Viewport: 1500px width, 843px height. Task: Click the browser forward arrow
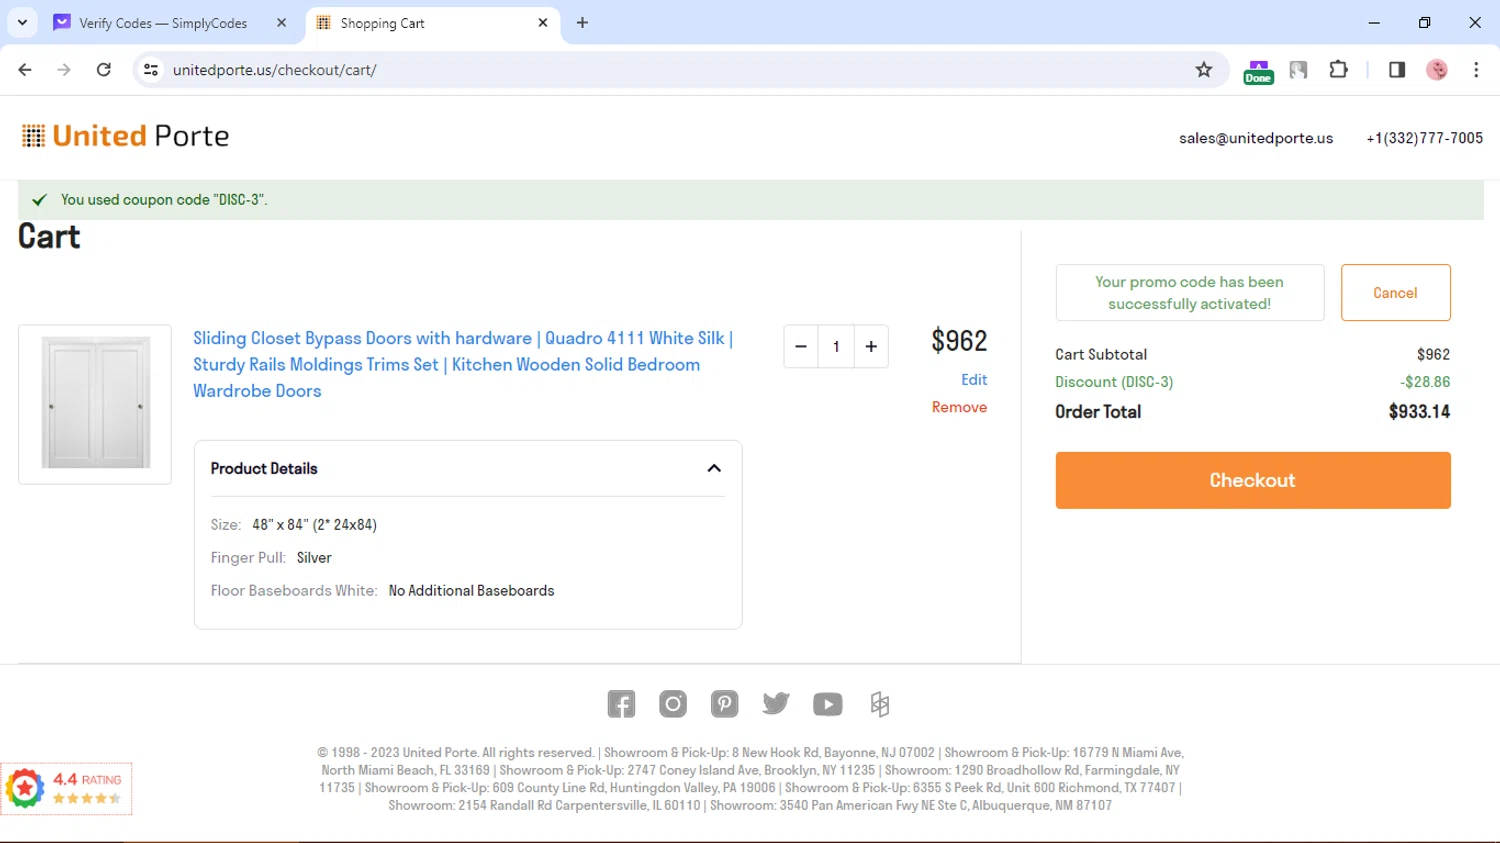(x=64, y=70)
